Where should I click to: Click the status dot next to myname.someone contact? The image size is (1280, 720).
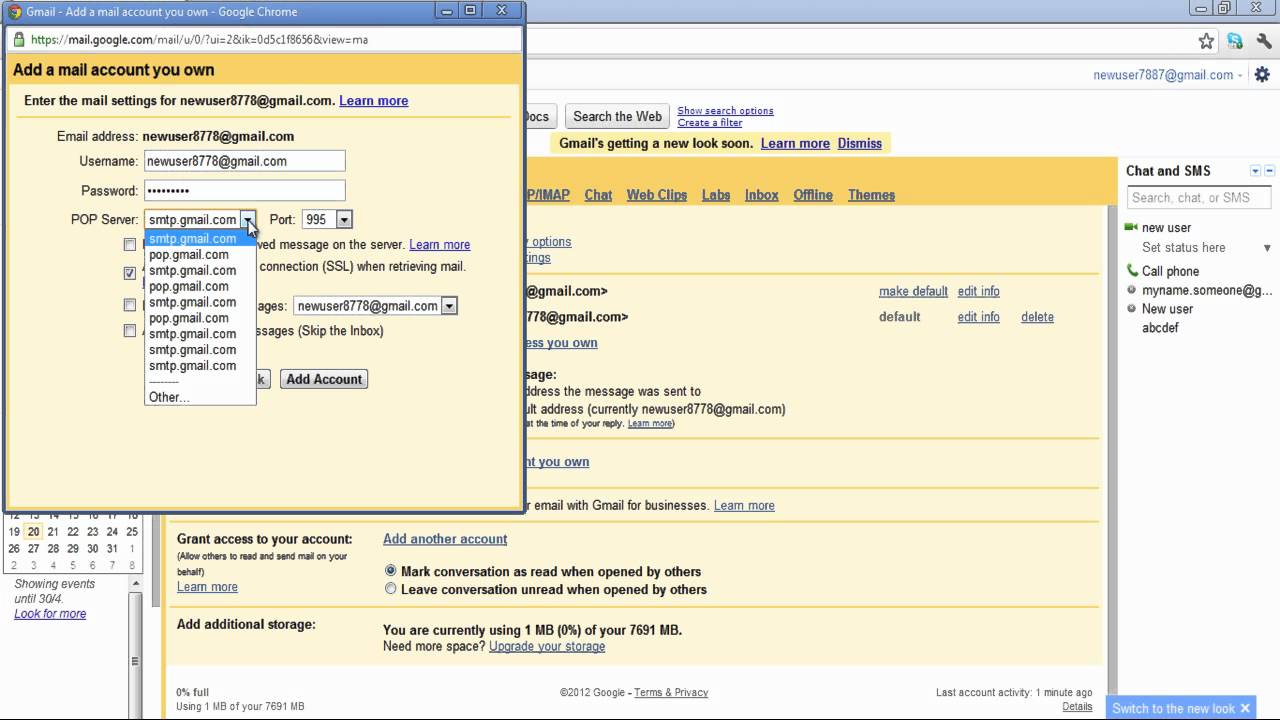[x=1131, y=290]
